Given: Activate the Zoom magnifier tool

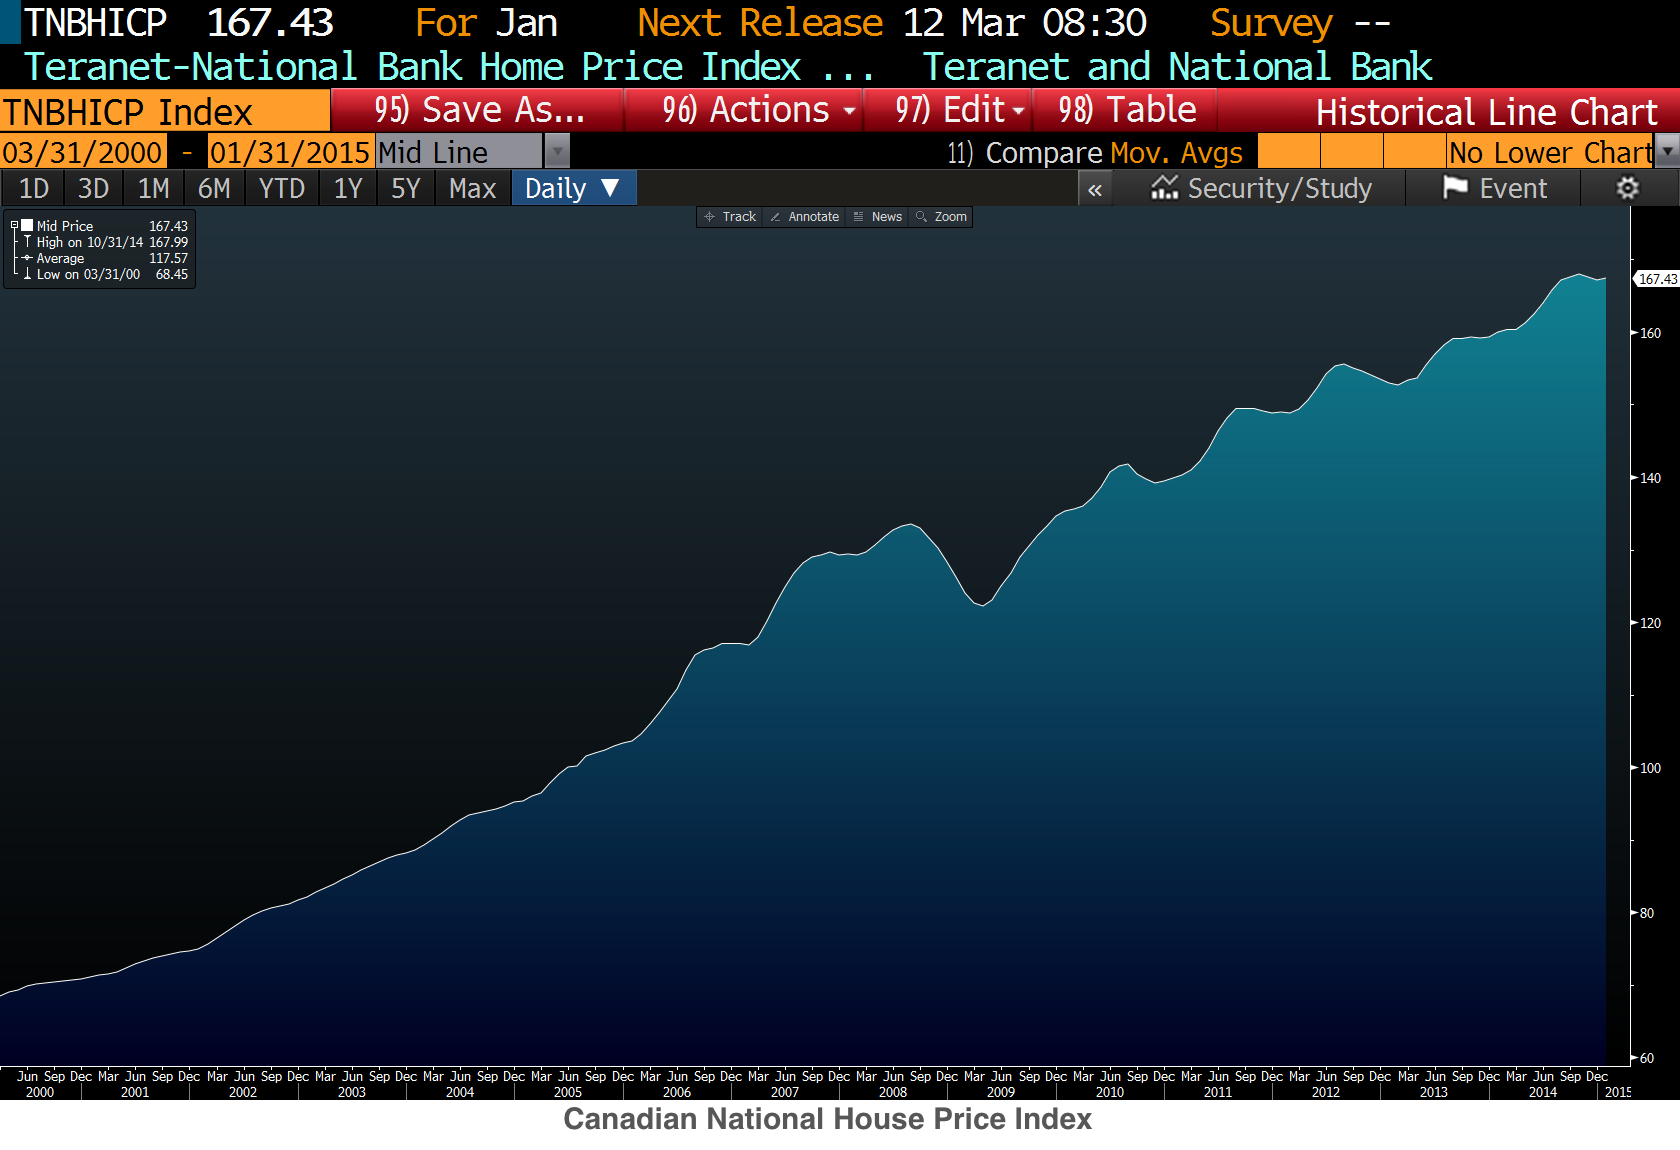Looking at the screenshot, I should [941, 217].
